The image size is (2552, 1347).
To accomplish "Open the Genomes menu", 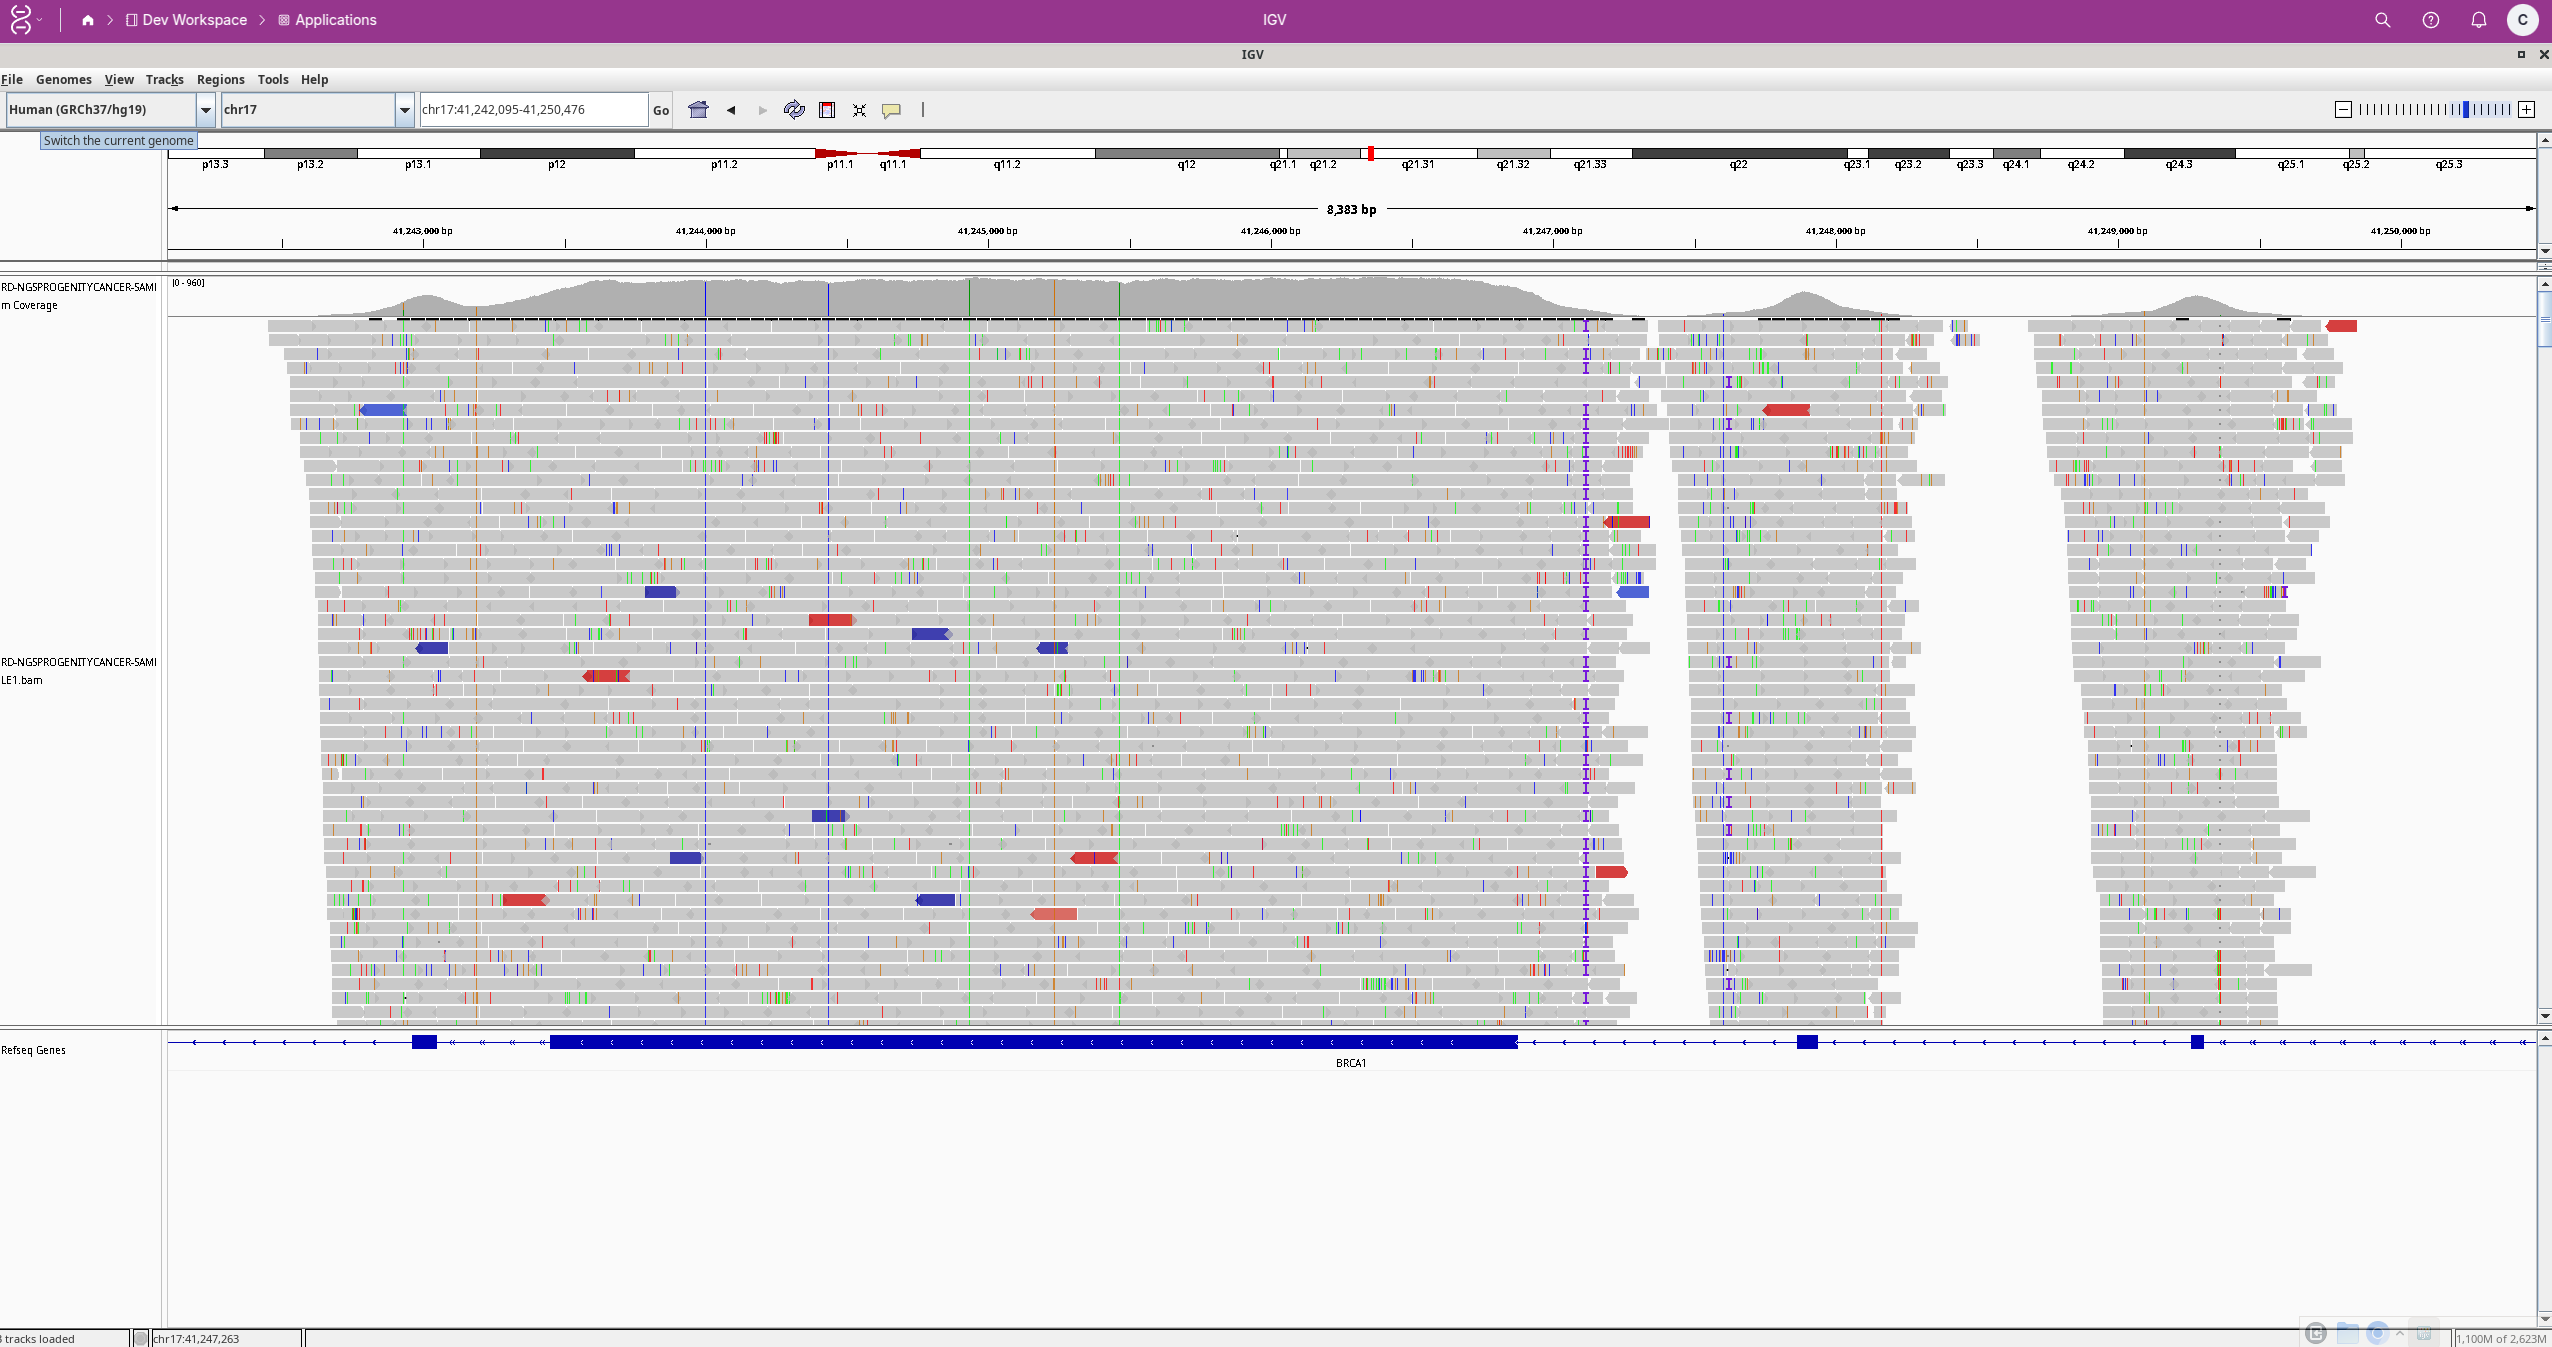I will click(64, 80).
